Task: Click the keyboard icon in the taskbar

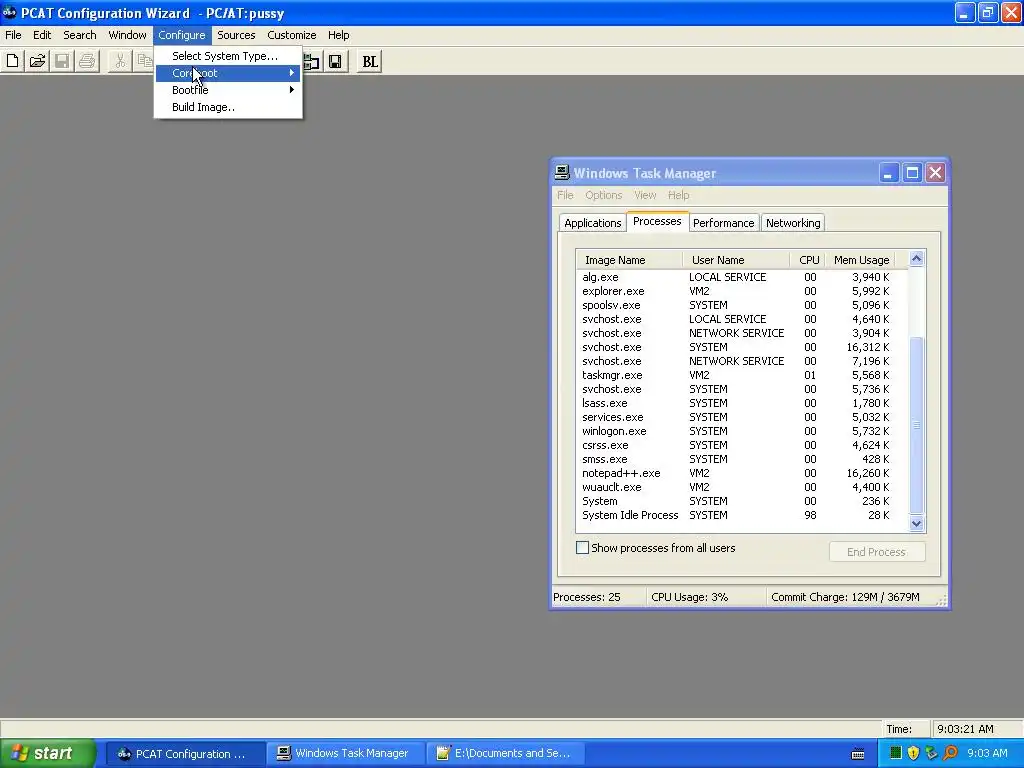Action: (x=858, y=754)
